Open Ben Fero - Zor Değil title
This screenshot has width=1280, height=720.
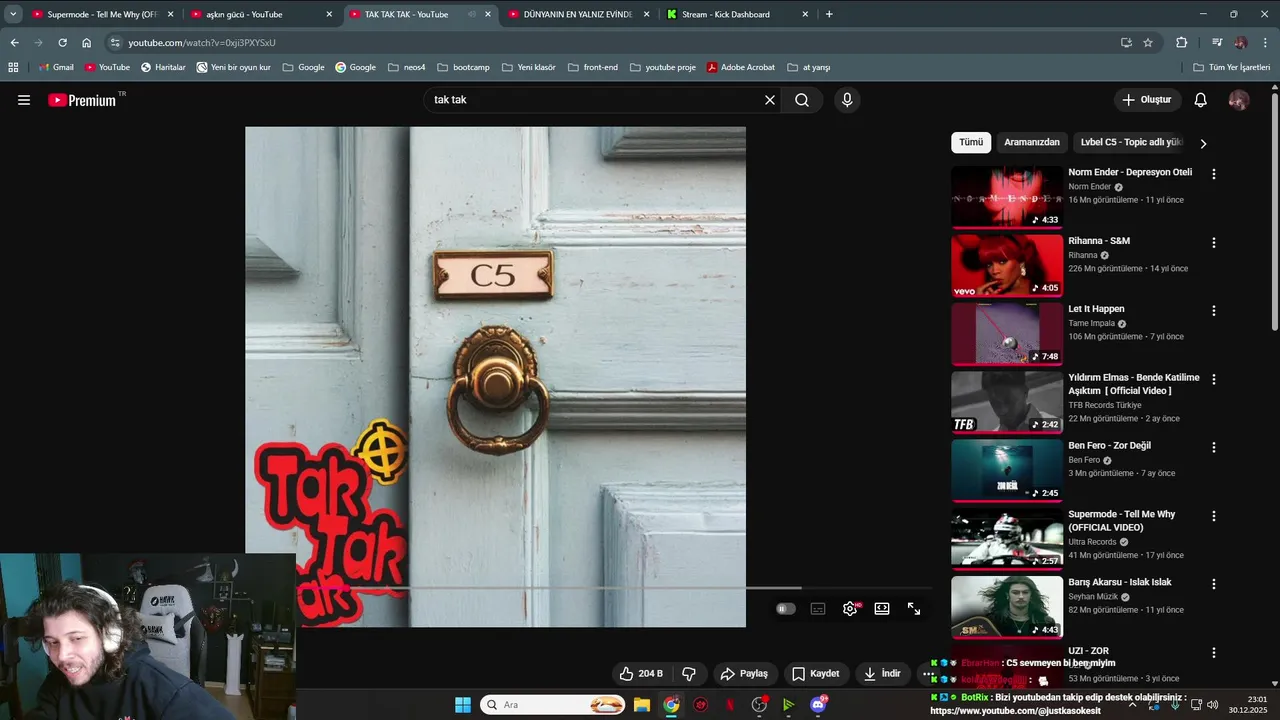(1109, 446)
